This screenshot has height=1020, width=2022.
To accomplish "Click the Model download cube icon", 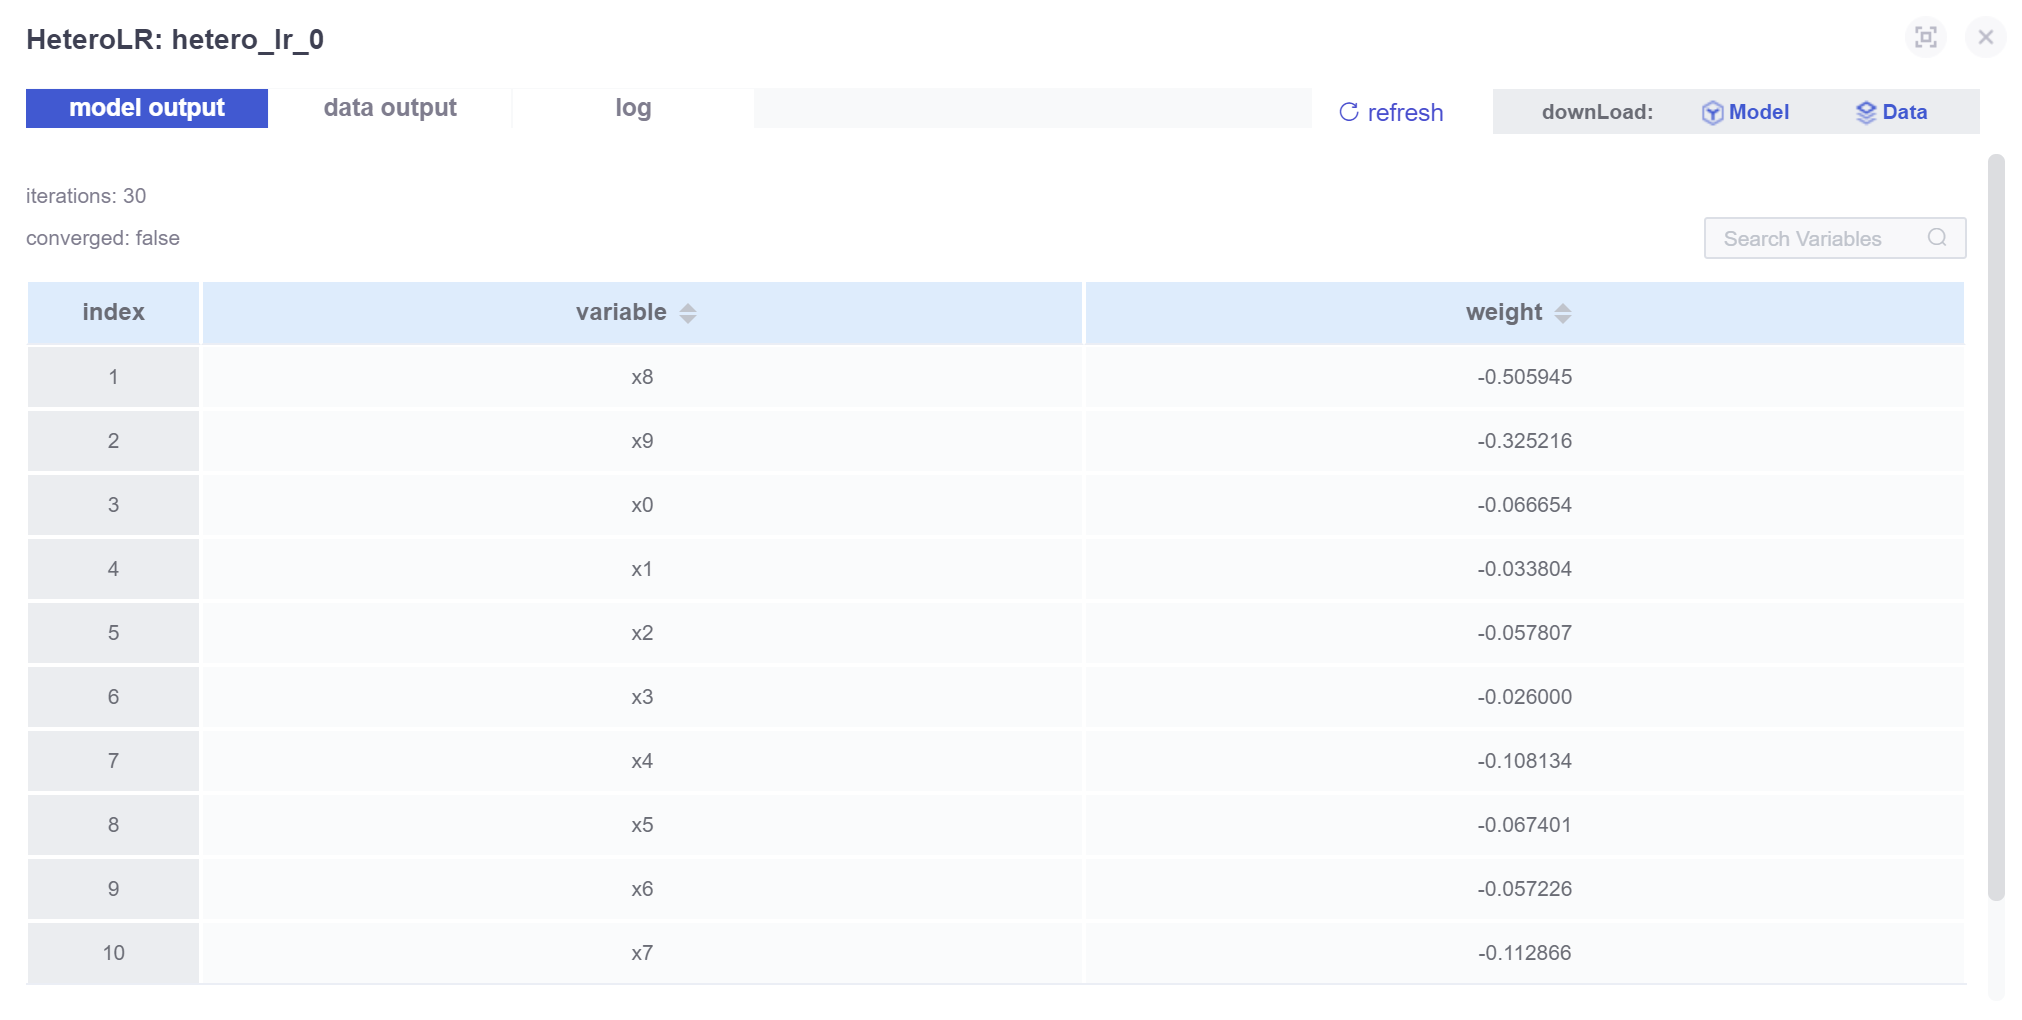I will tap(1712, 113).
